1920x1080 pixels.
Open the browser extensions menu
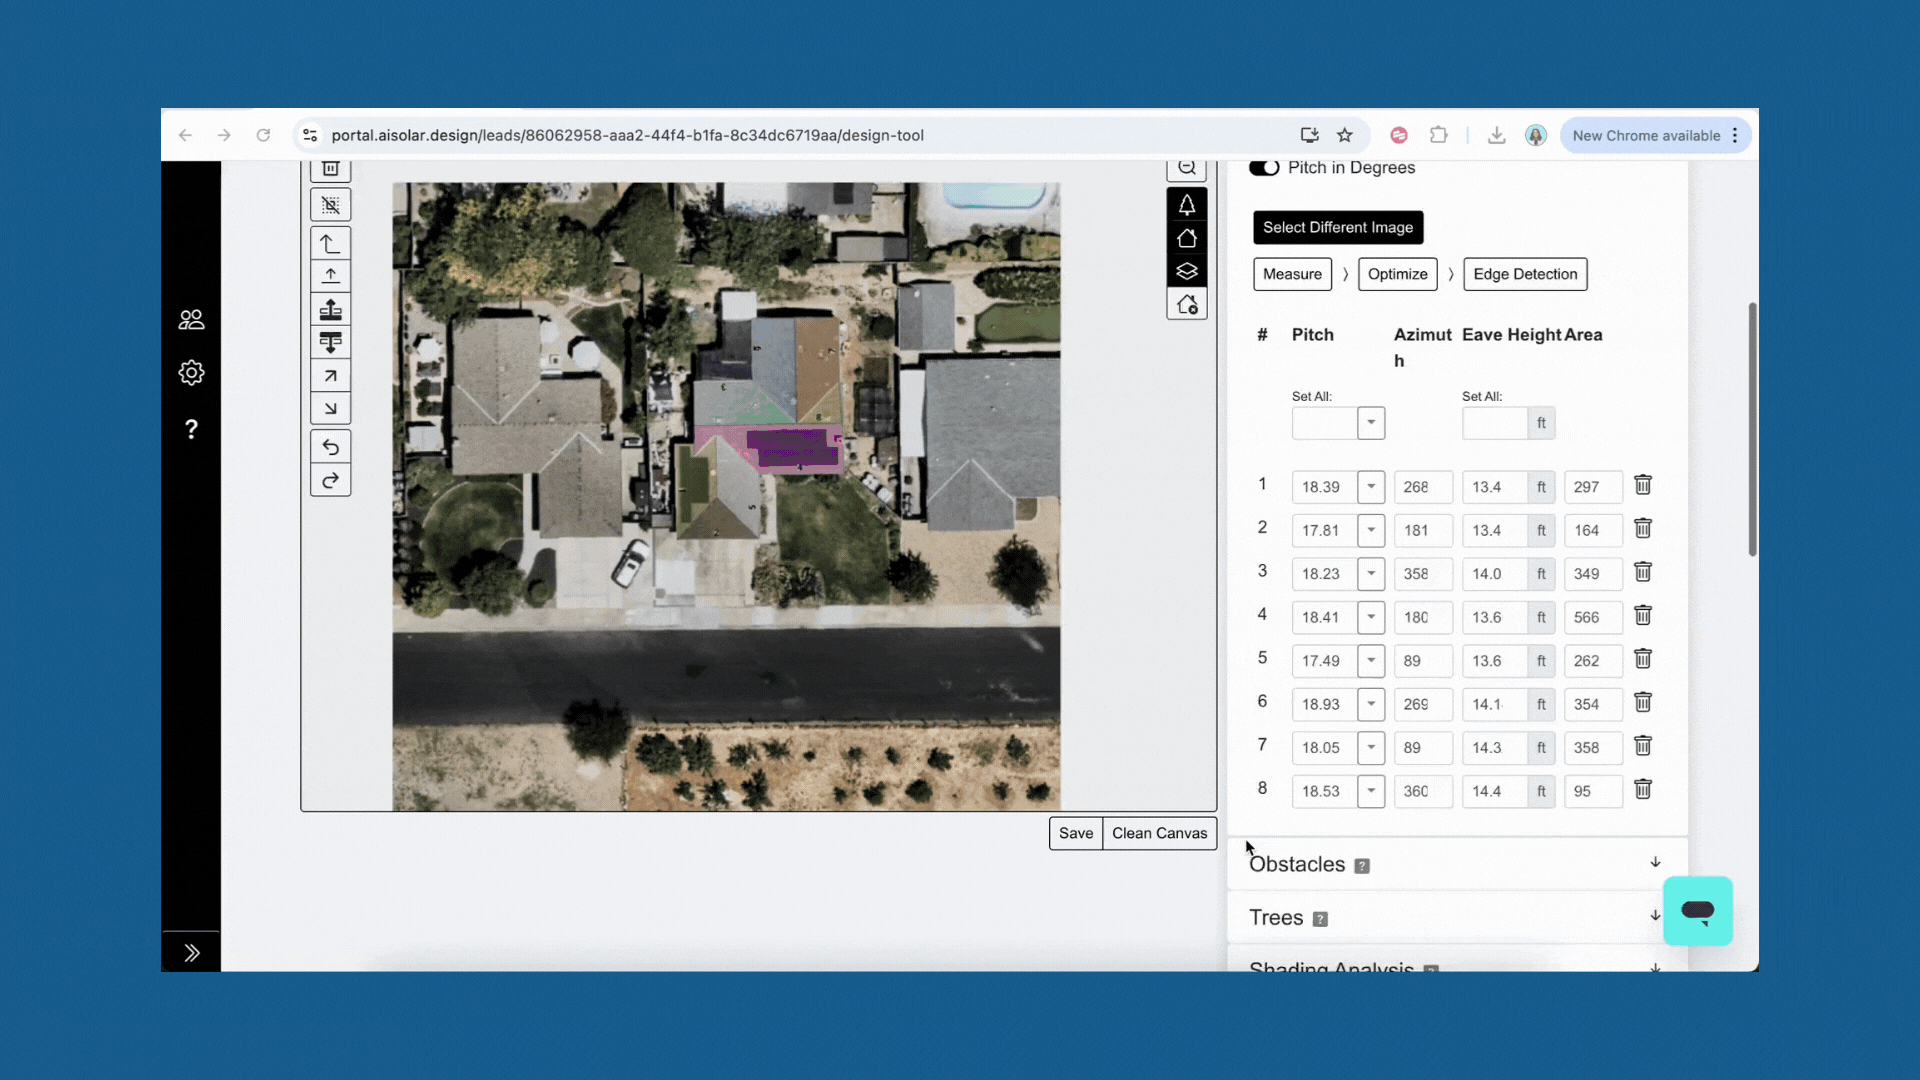1438,135
